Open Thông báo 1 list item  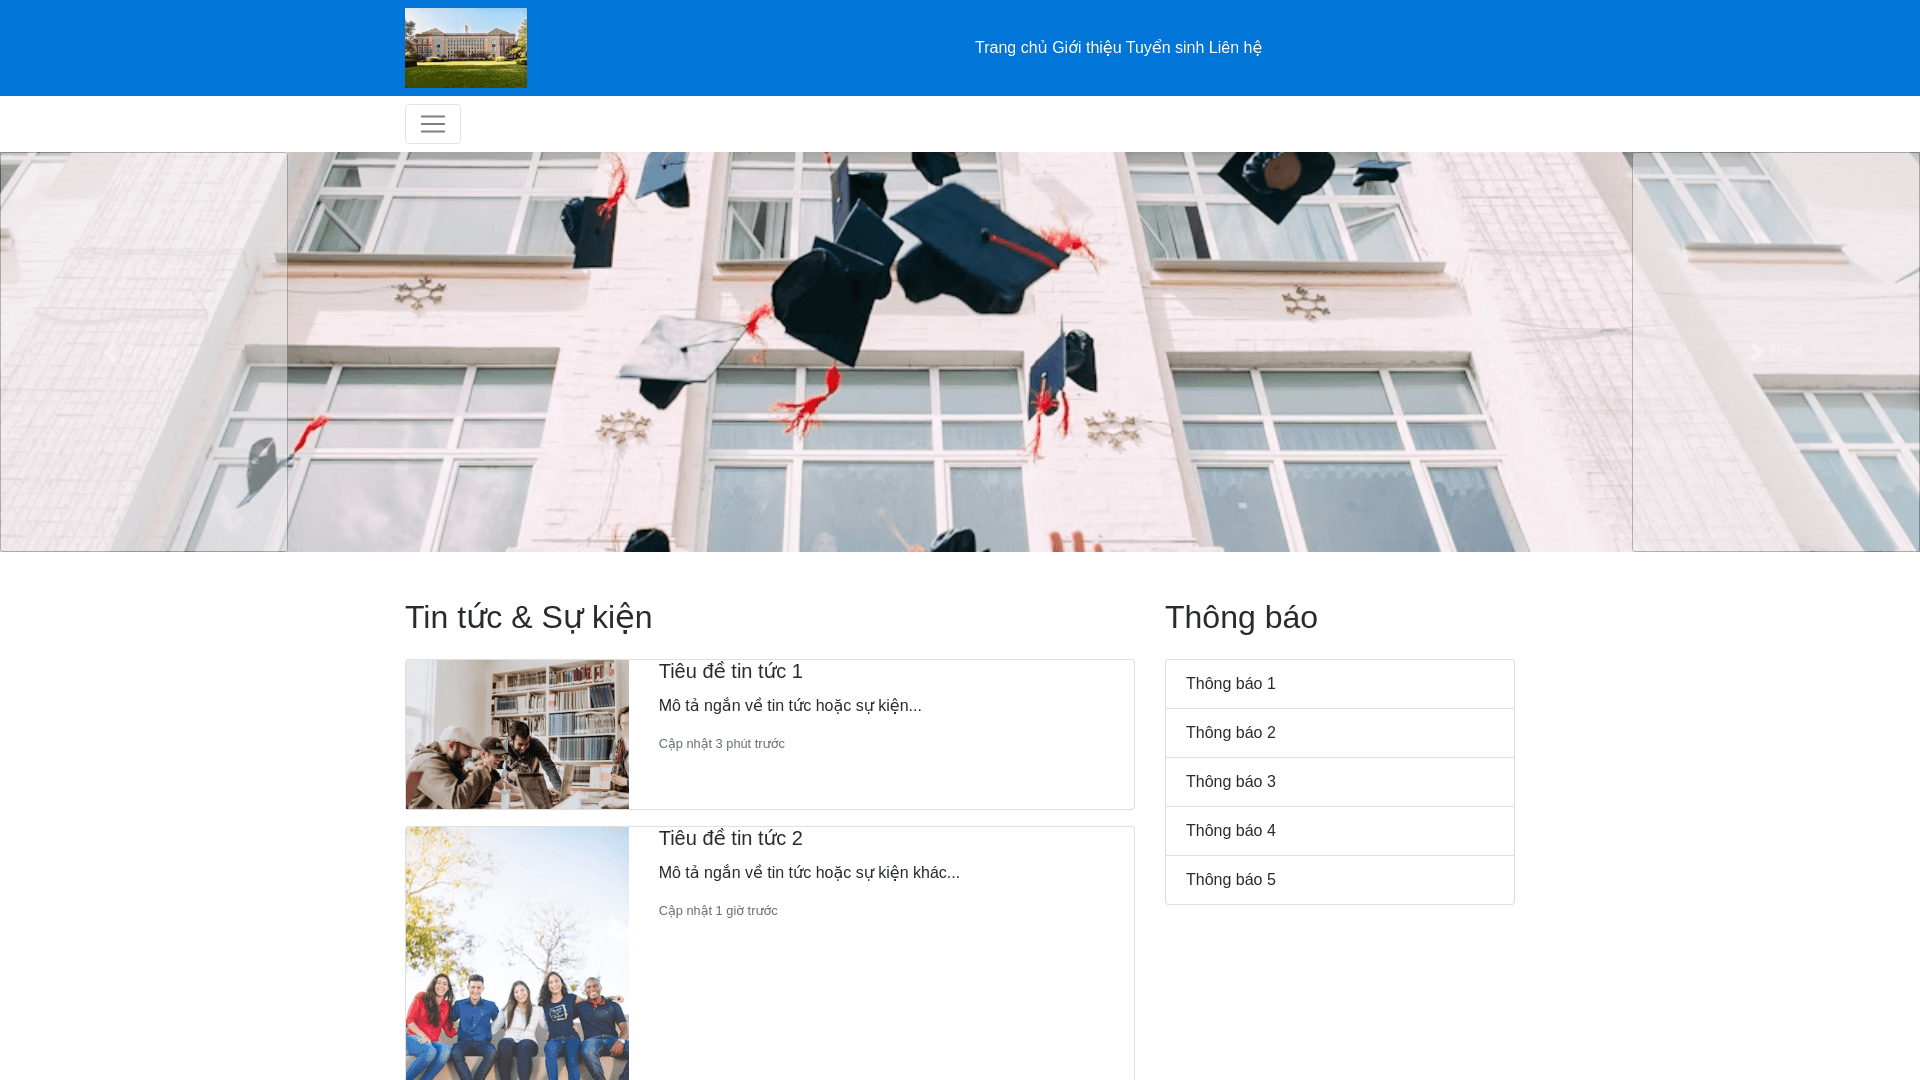tap(1339, 684)
